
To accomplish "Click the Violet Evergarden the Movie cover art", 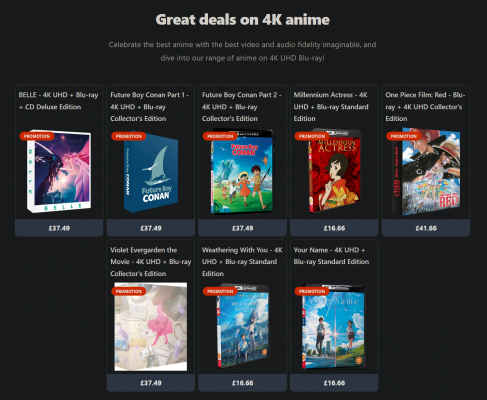I will pos(151,327).
